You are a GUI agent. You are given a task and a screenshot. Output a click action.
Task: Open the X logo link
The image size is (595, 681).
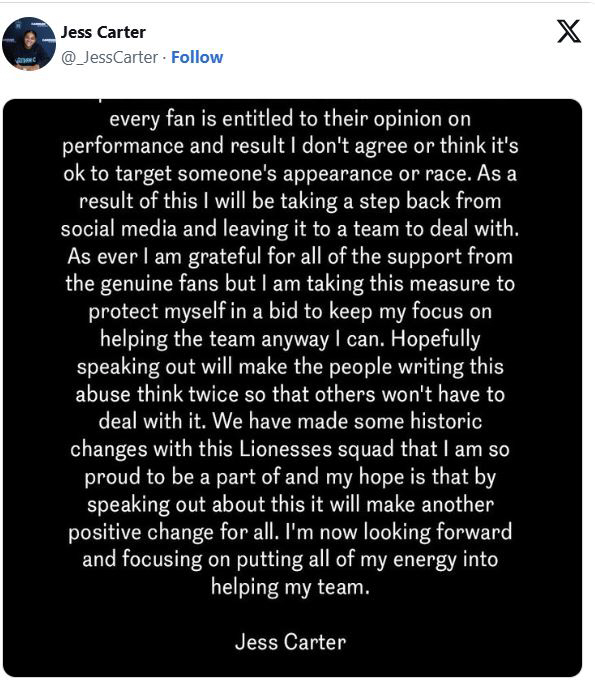569,31
